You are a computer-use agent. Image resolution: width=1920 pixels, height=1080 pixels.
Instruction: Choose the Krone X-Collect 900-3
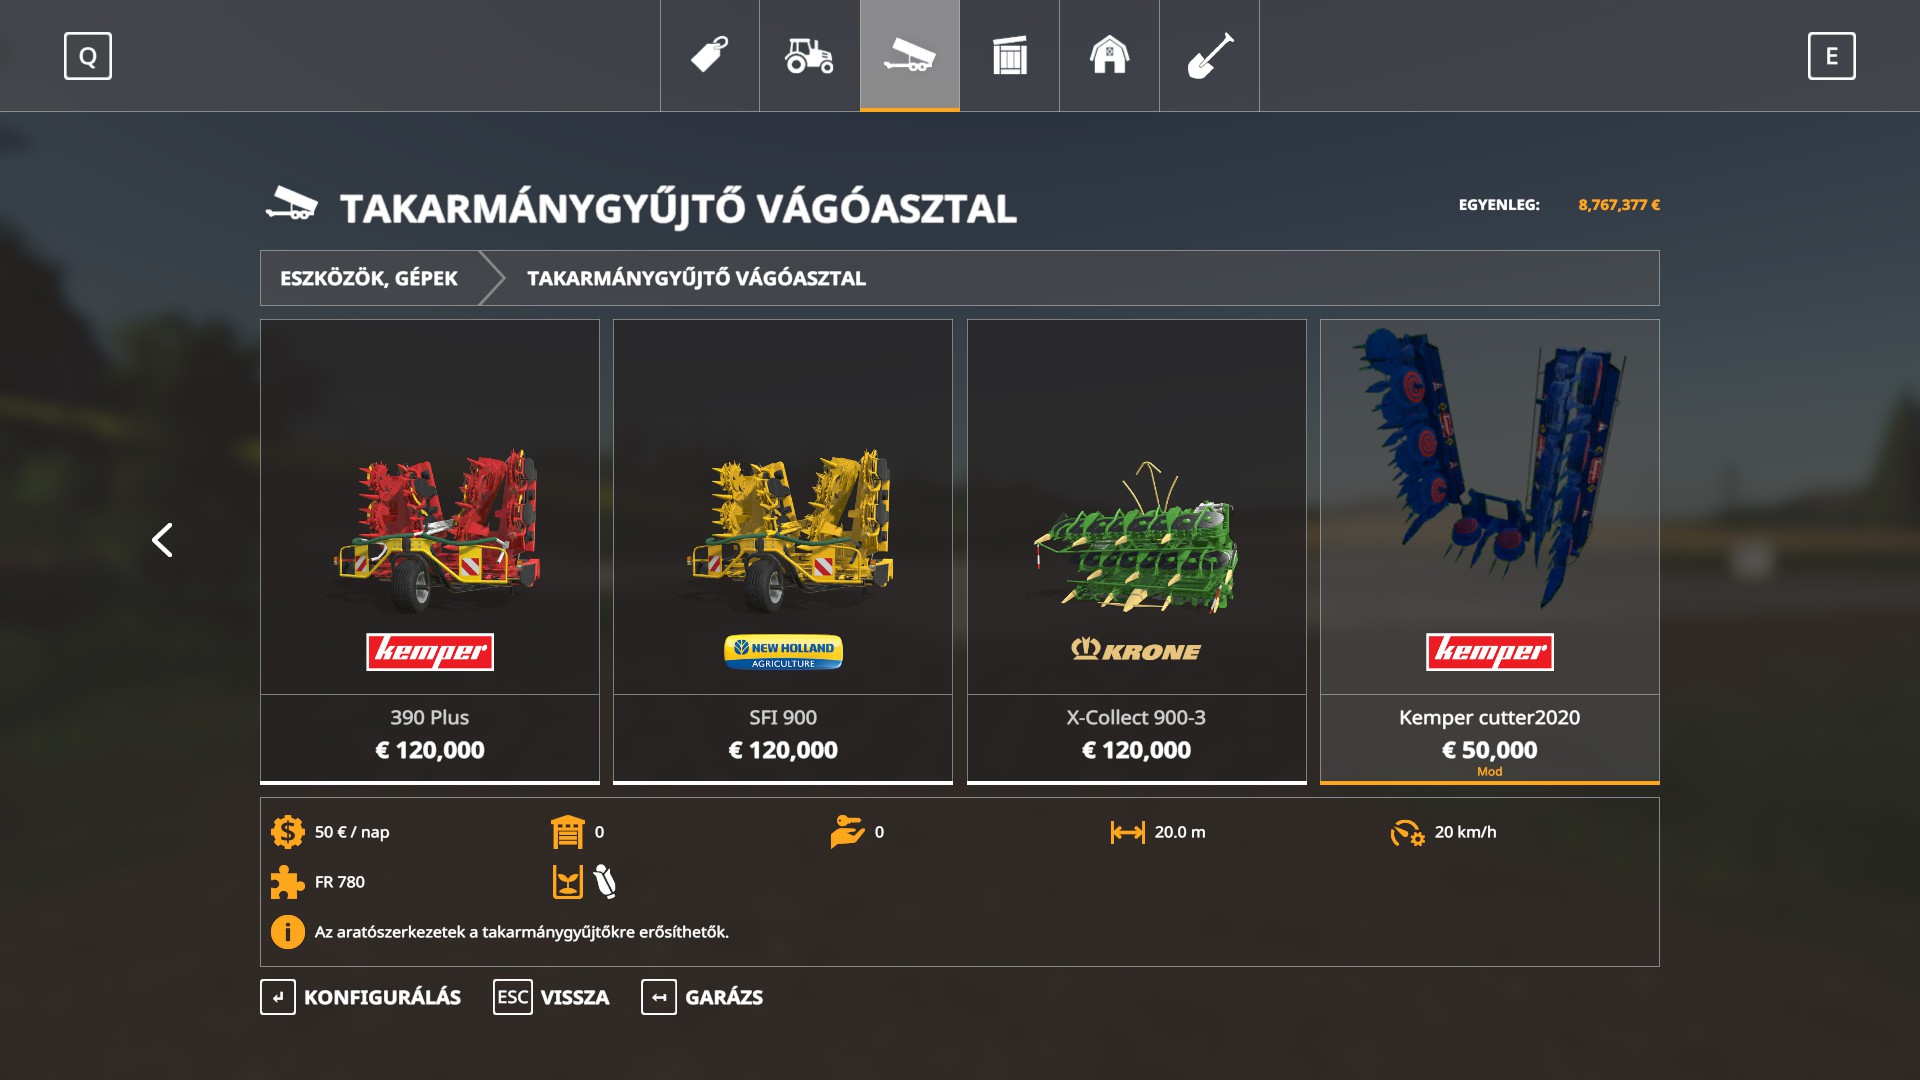point(1137,552)
